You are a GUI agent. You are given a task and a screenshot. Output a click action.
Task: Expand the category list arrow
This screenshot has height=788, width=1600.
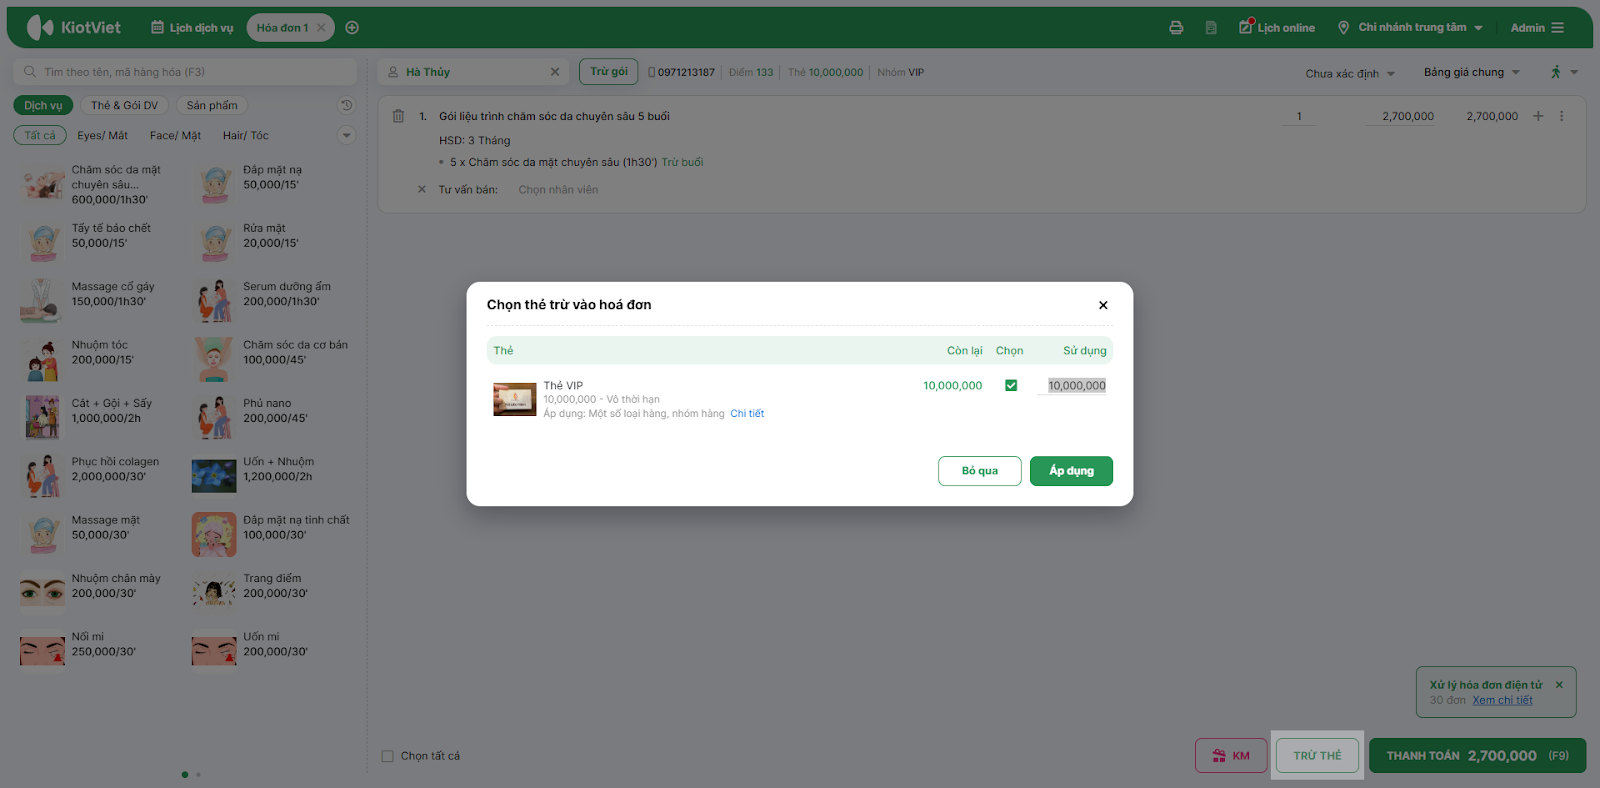click(347, 135)
